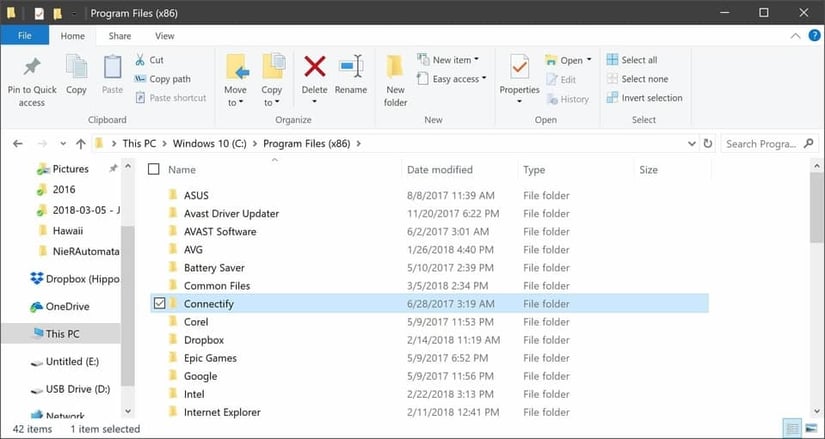Open the Move to dropdown
The width and height of the screenshot is (825, 439).
[x=236, y=96]
